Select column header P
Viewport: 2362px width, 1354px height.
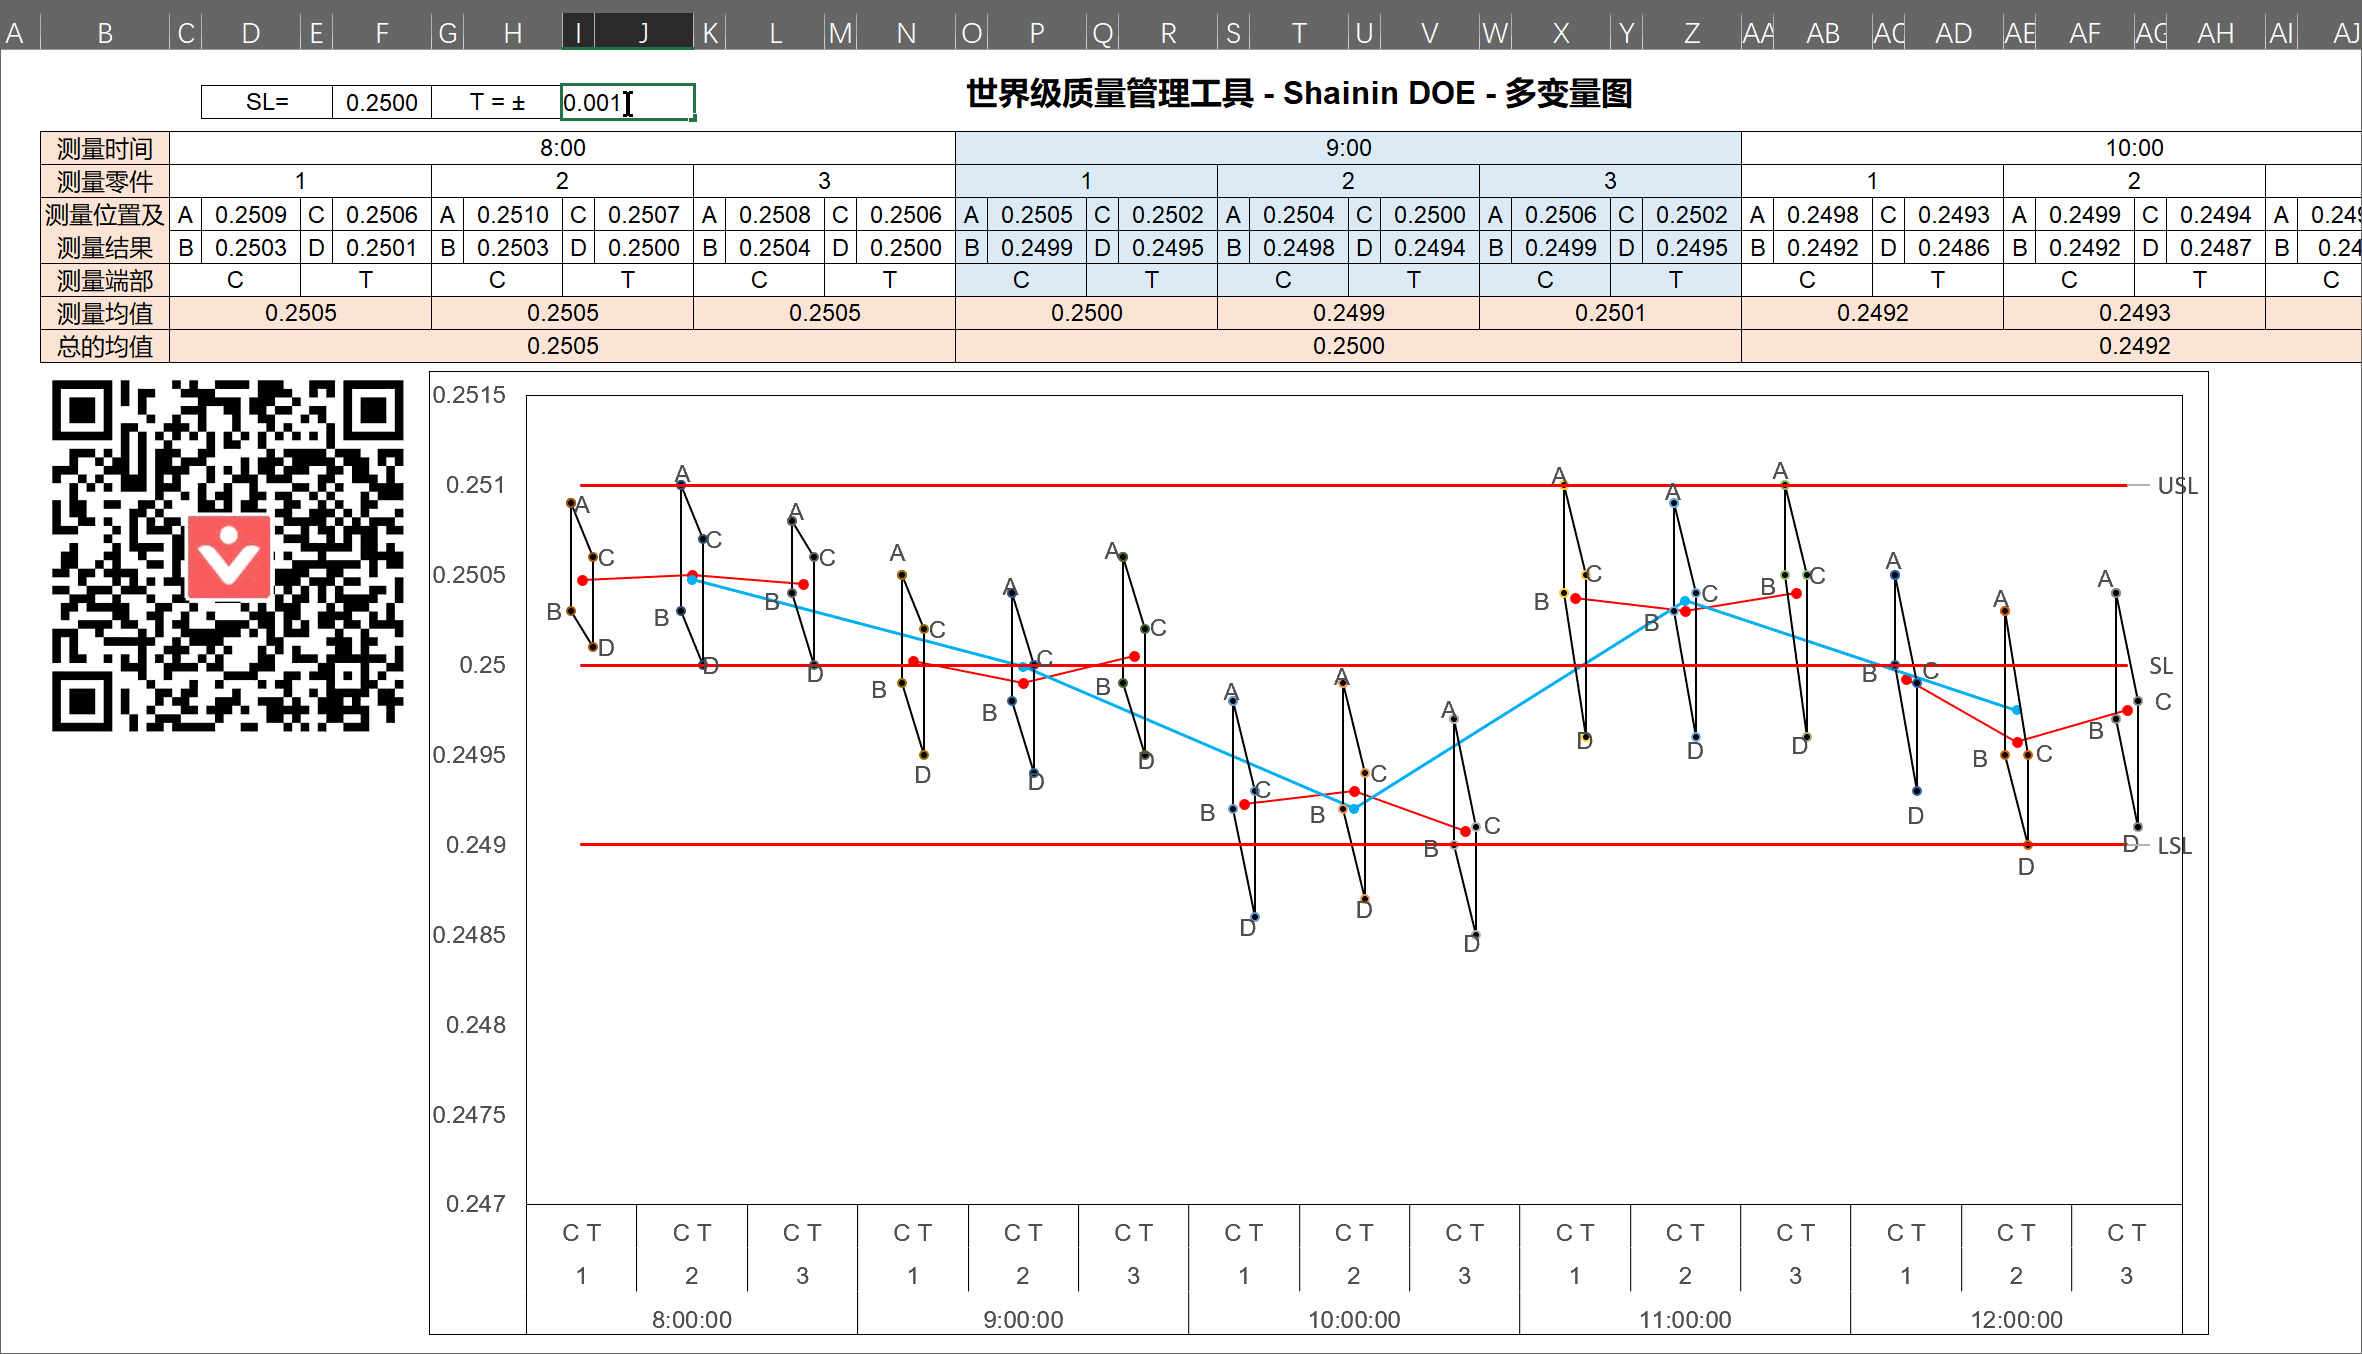pos(1037,33)
